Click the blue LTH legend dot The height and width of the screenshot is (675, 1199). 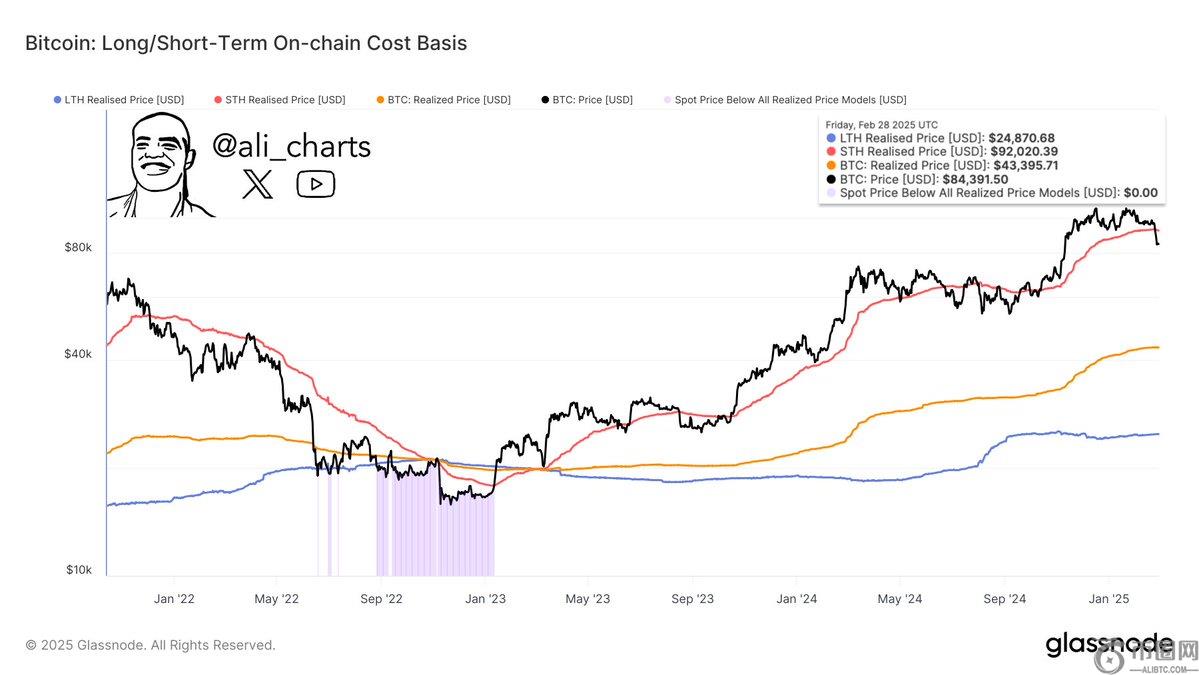coord(55,100)
